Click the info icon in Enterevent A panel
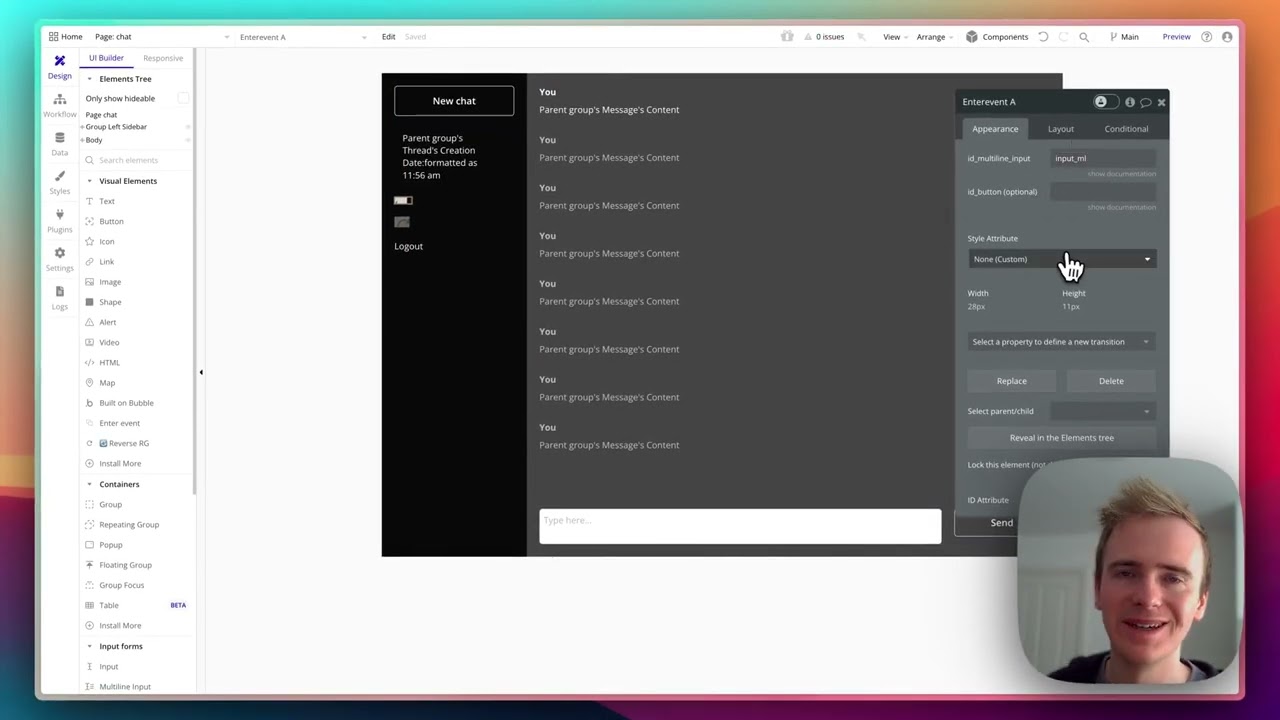 [x=1130, y=102]
